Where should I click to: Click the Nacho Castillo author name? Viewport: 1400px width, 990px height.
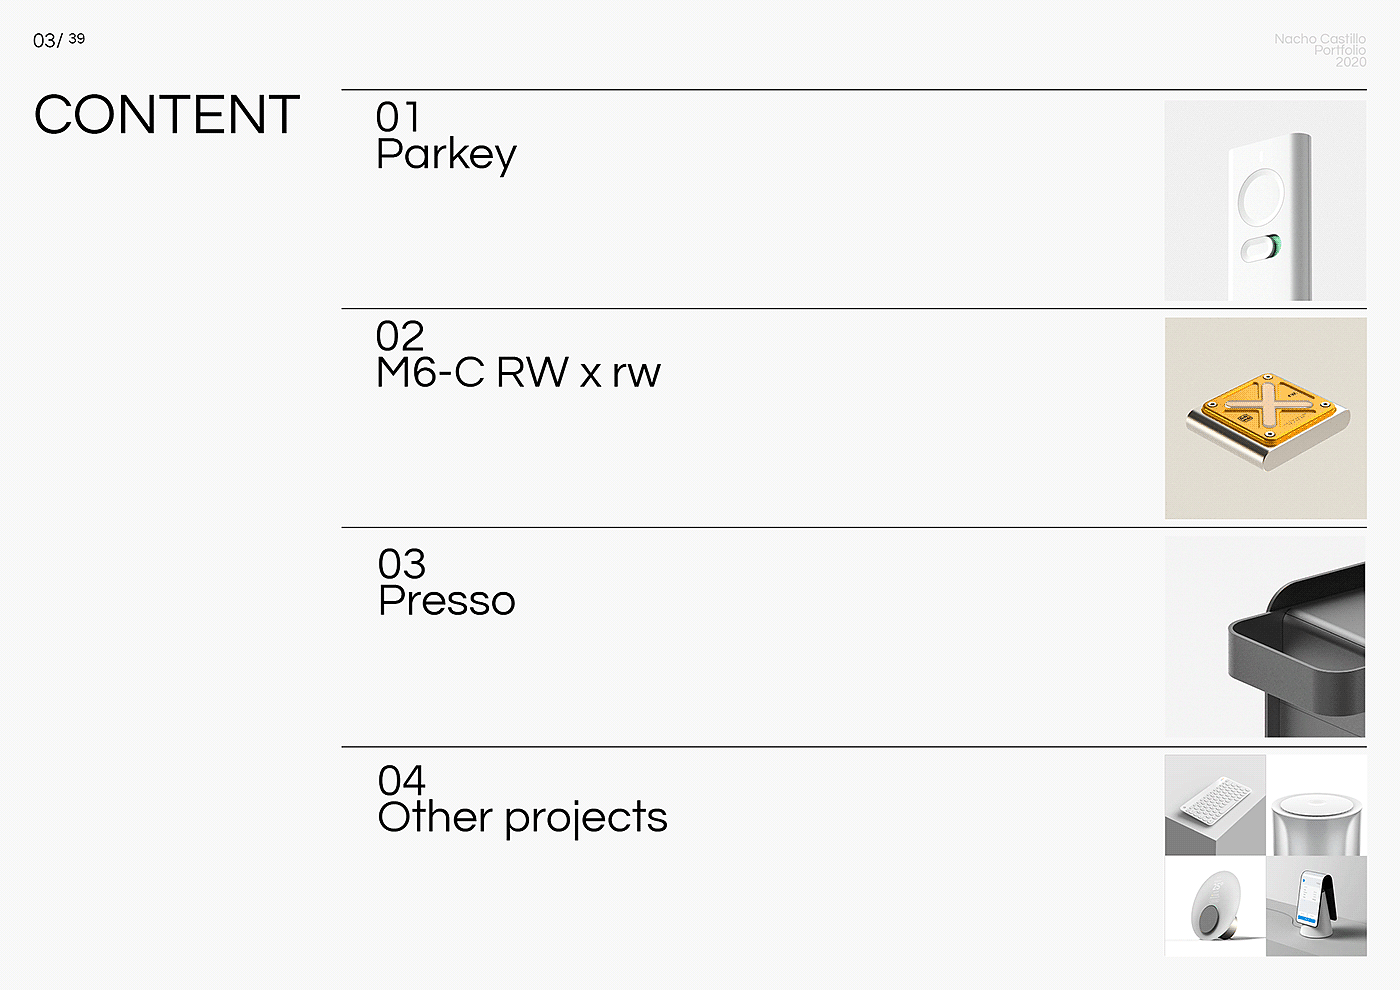1319,39
